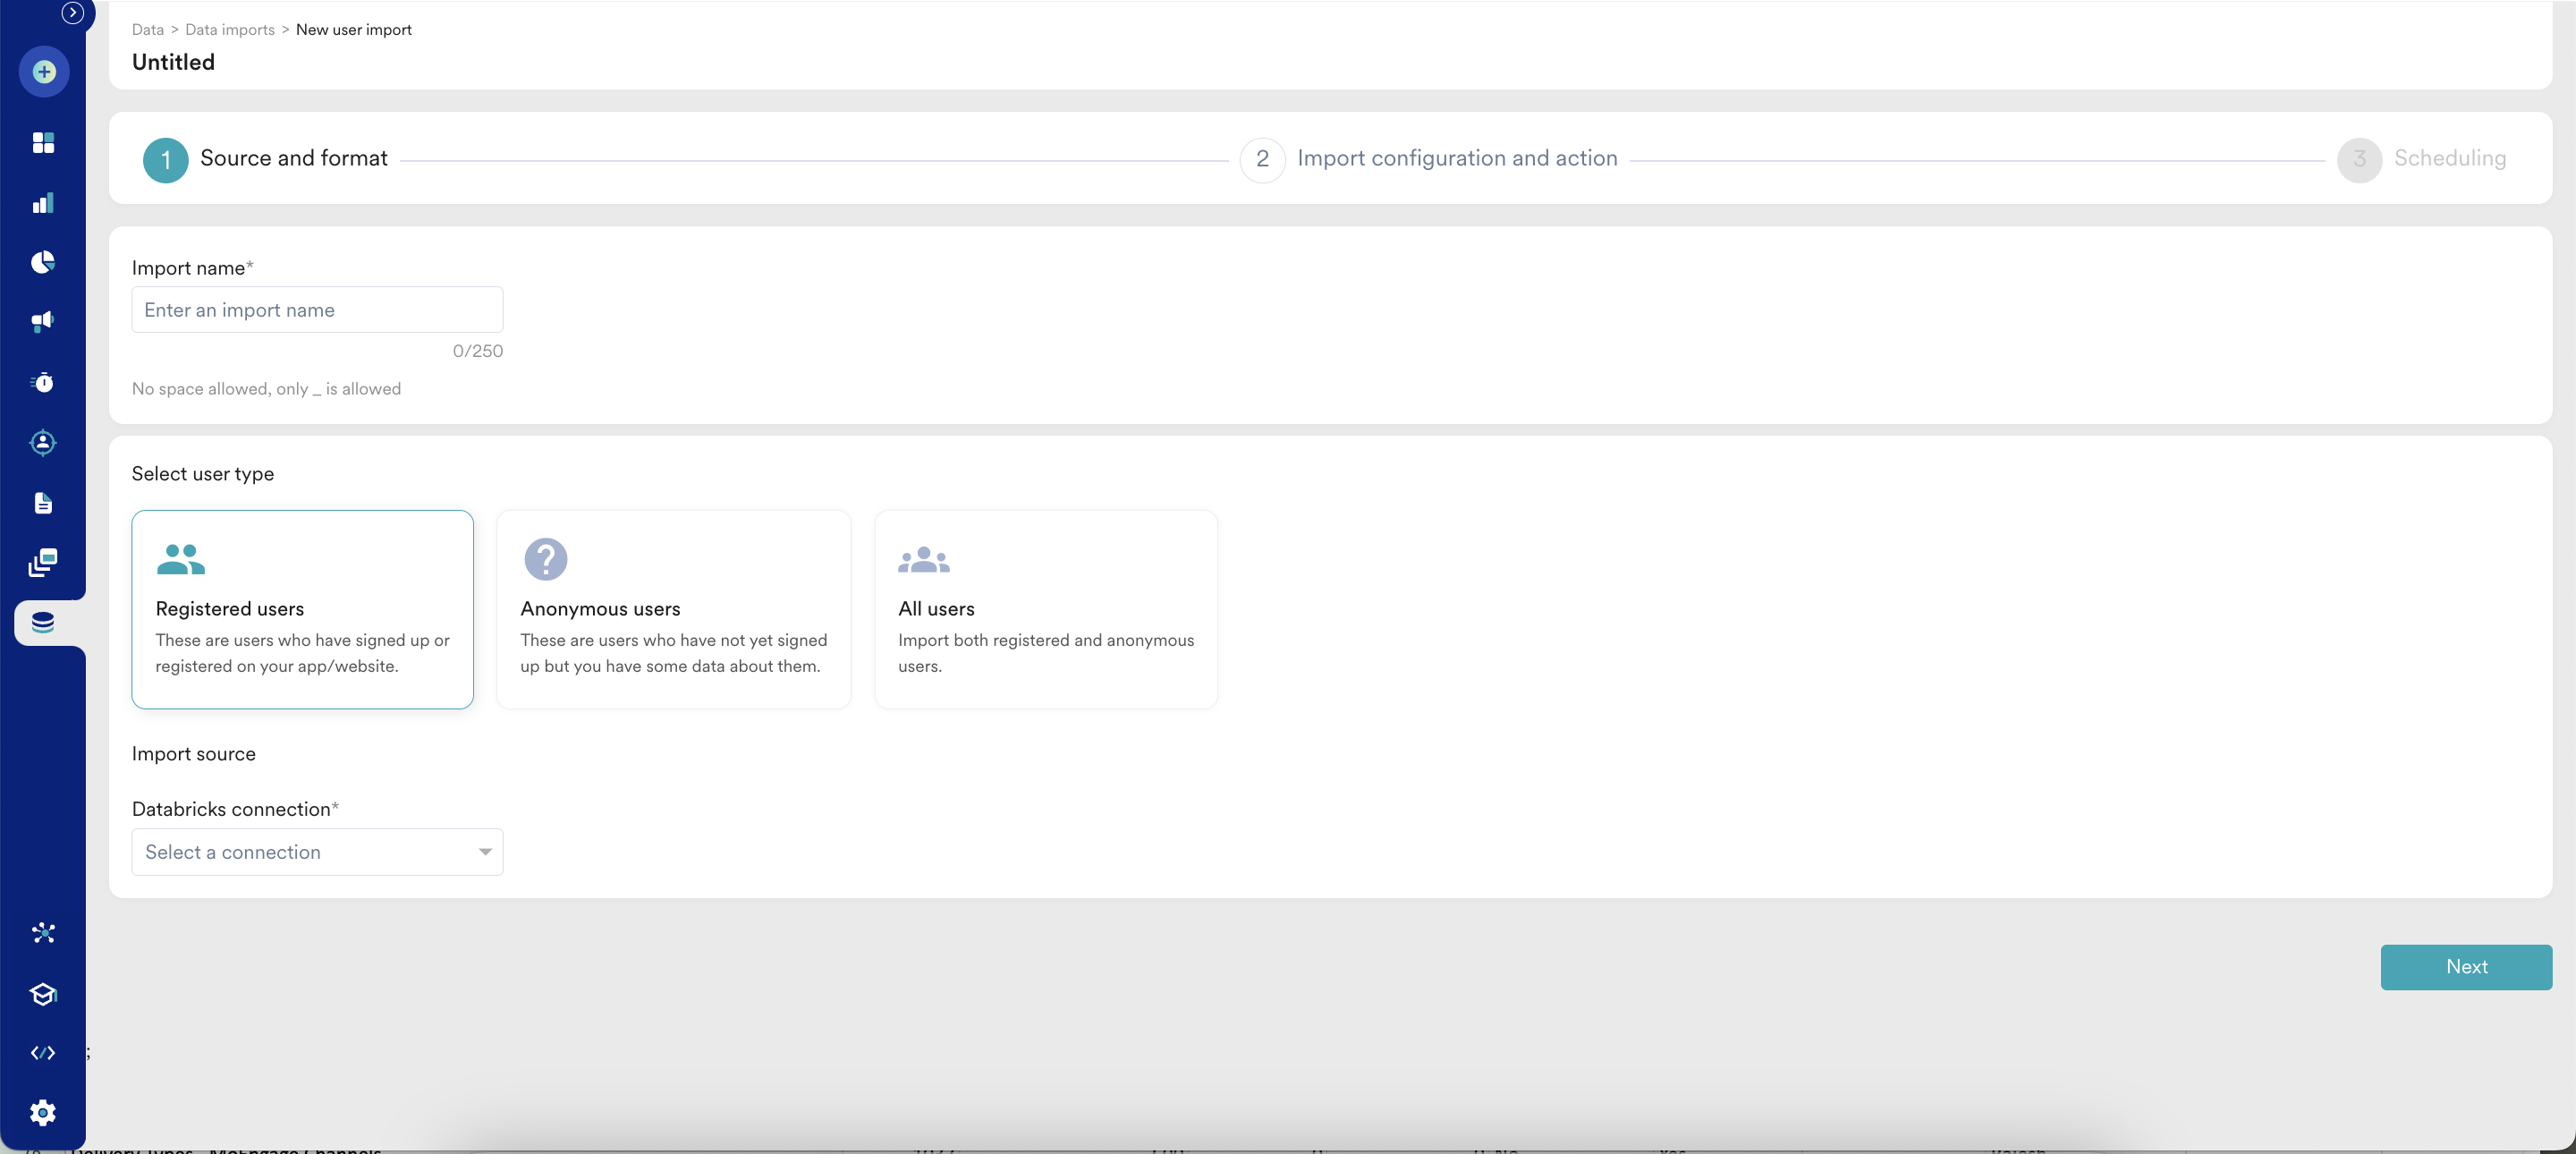Viewport: 2576px width, 1154px height.
Task: Open the bar chart analytics icon
Action: click(x=43, y=203)
